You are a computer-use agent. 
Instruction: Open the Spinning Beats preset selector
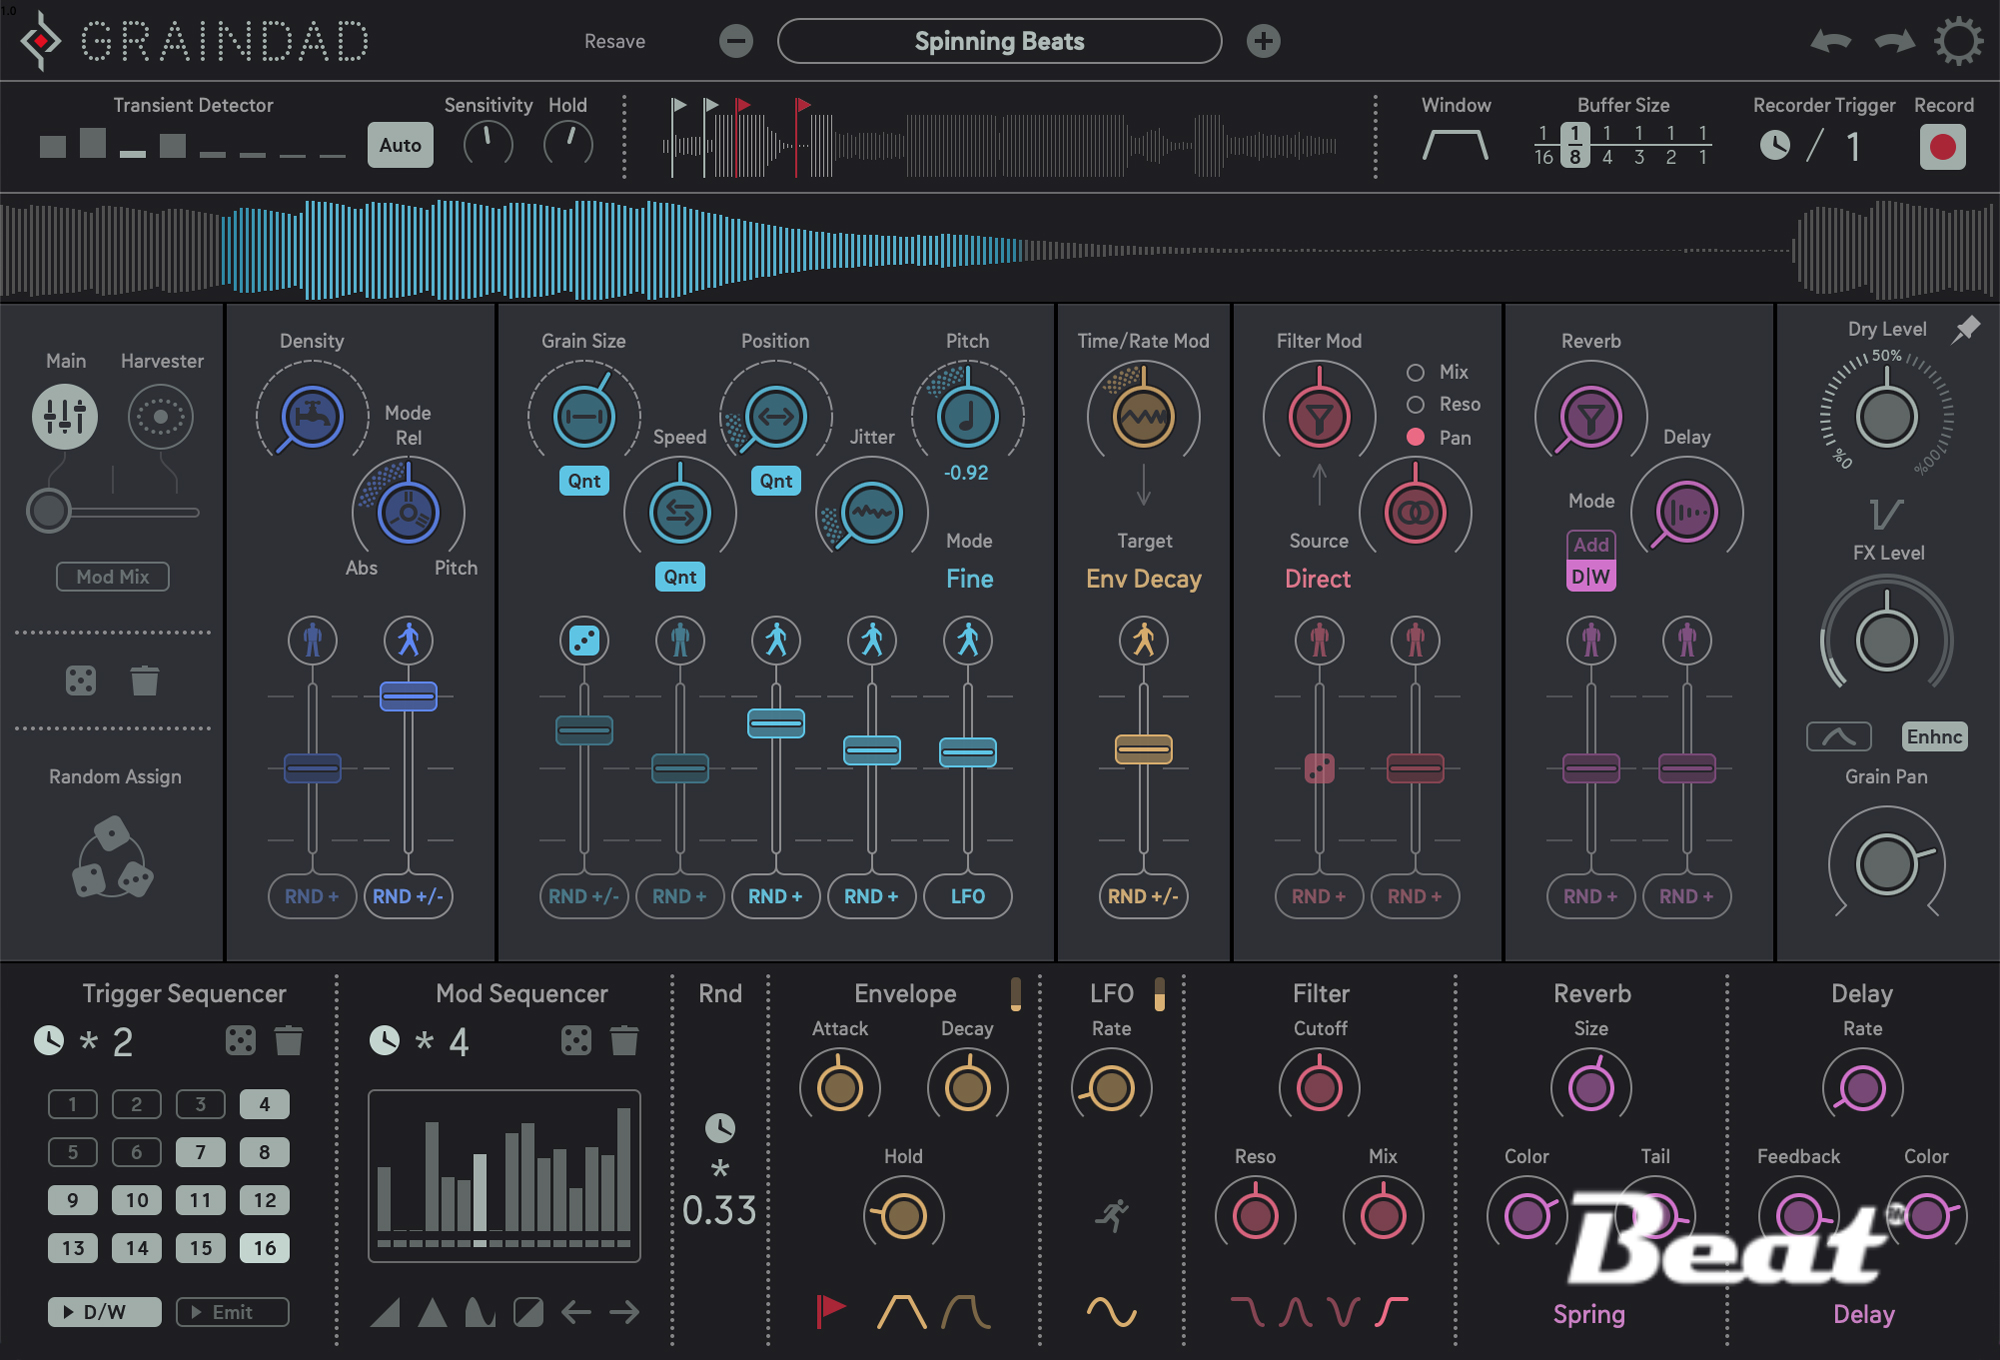pos(999,42)
